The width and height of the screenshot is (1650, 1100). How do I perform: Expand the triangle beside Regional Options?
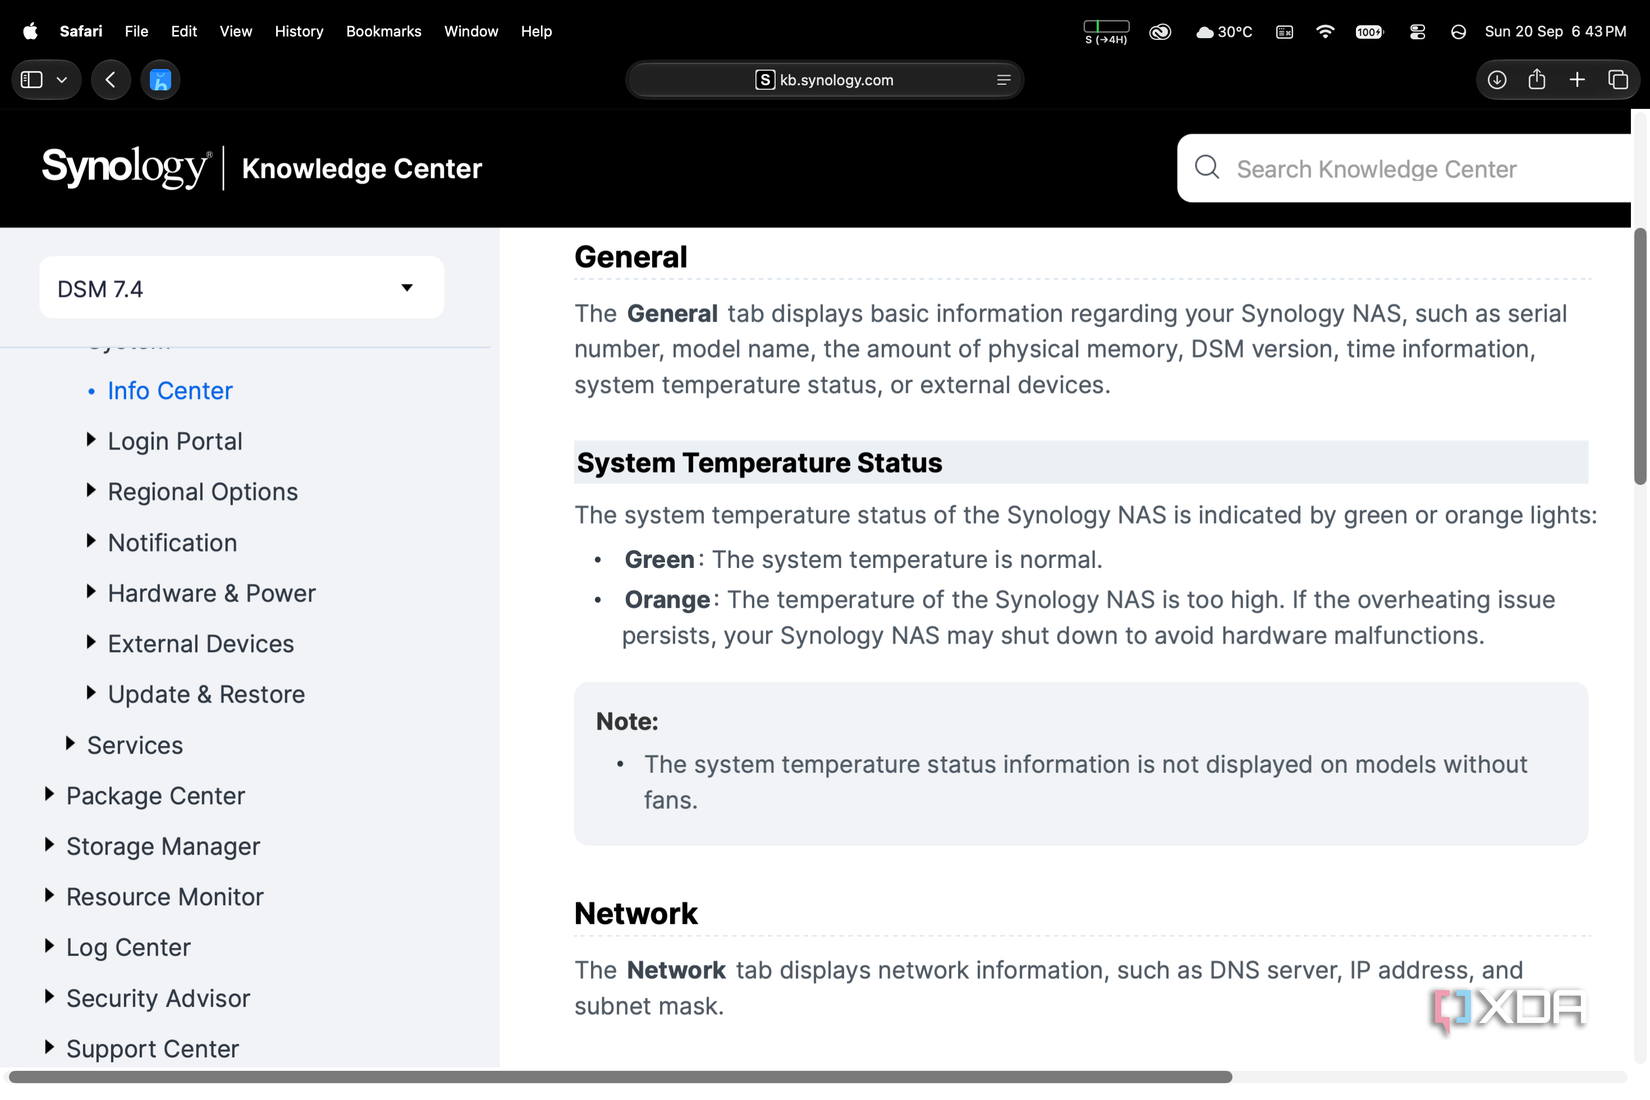click(91, 490)
